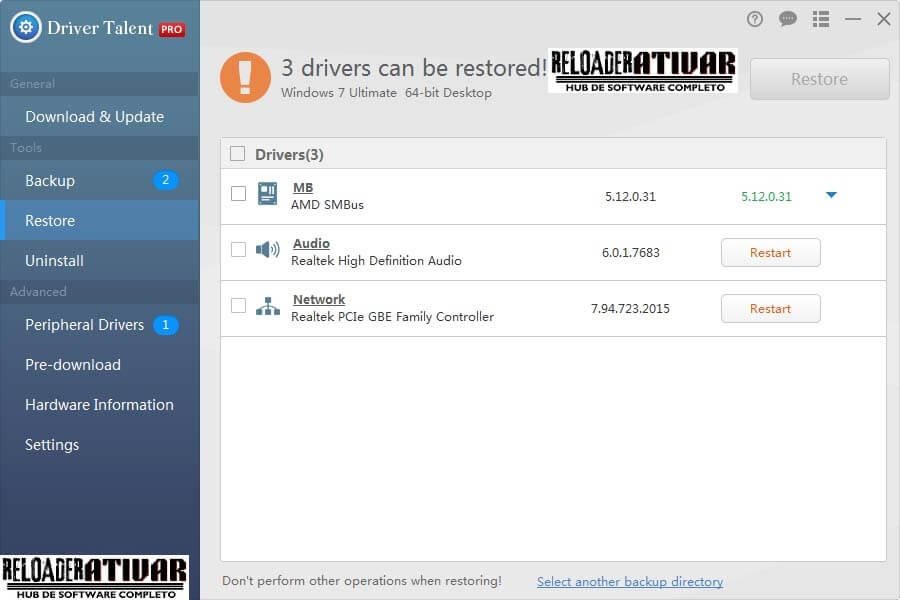Open Pre-download section

pos(100,365)
